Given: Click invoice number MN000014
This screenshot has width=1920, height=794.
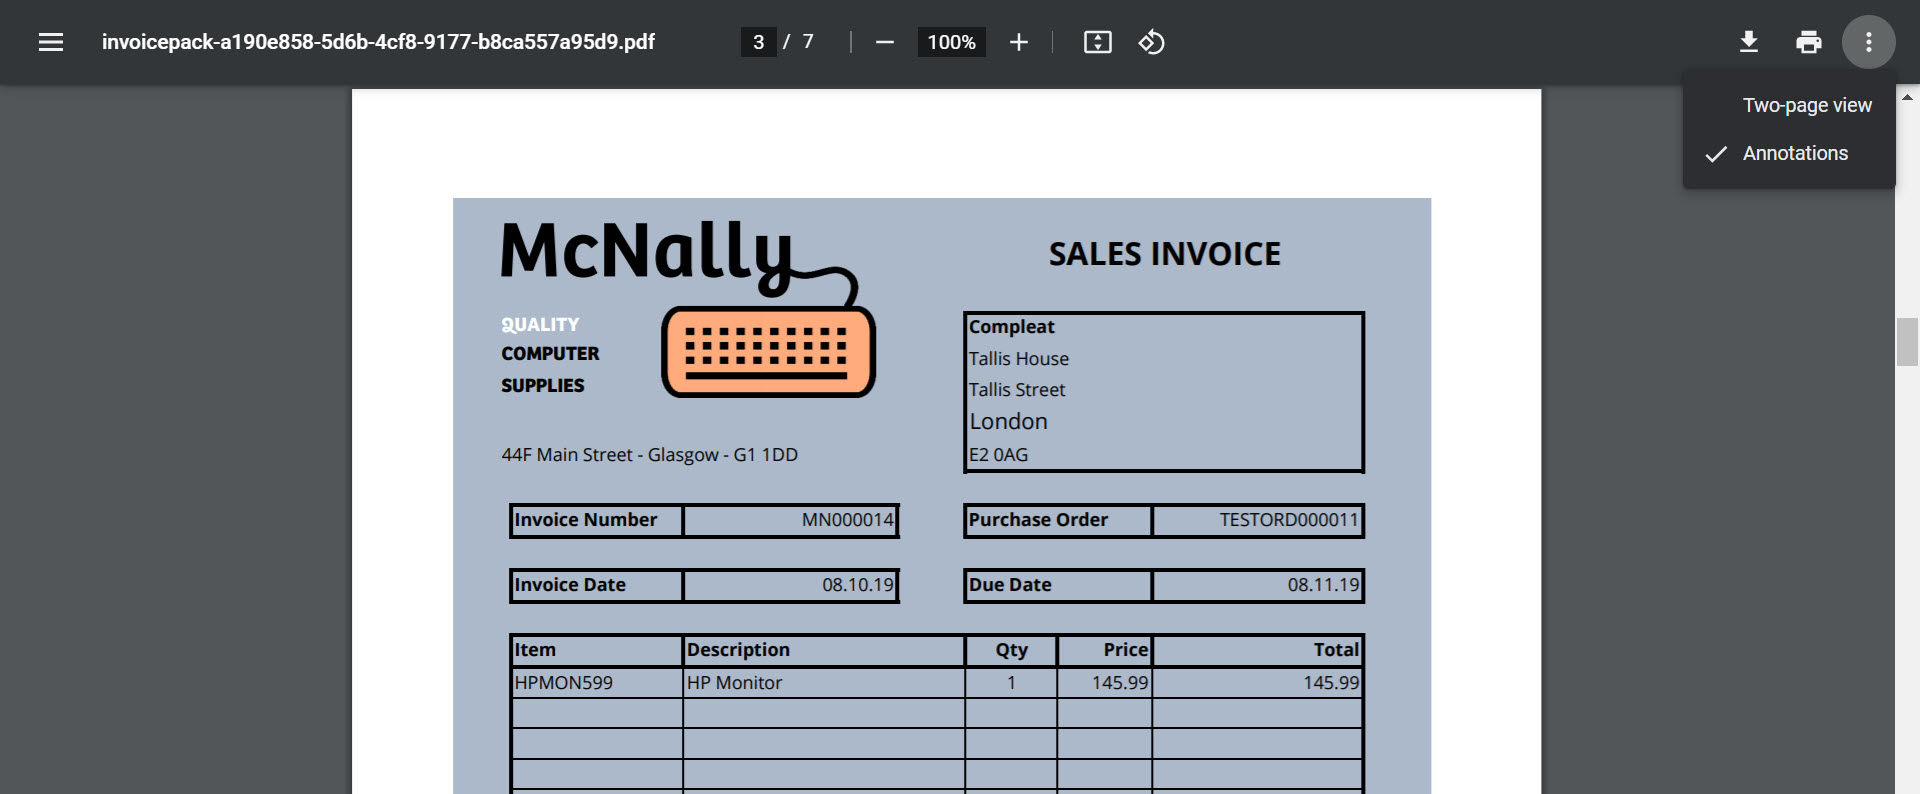Looking at the screenshot, I should pos(847,520).
